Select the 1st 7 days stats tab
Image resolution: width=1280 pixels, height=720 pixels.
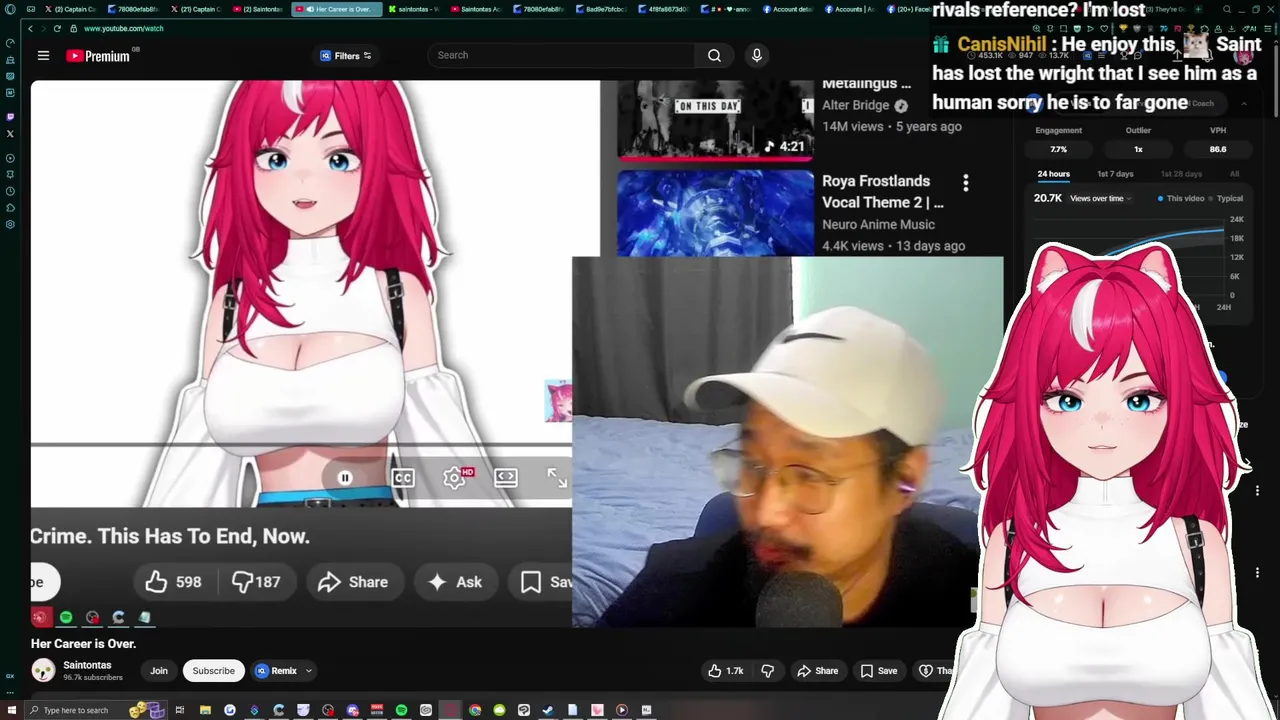[x=1115, y=174]
